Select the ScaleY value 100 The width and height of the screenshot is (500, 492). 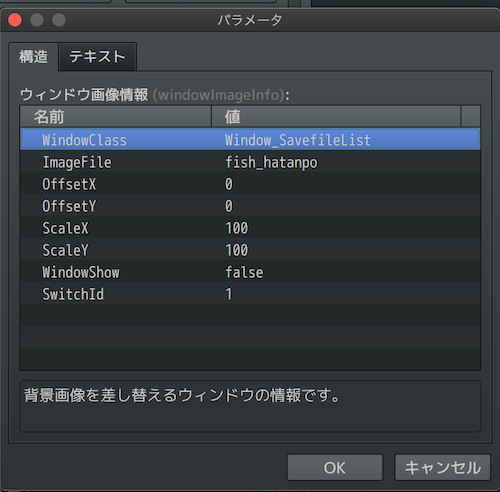237,250
